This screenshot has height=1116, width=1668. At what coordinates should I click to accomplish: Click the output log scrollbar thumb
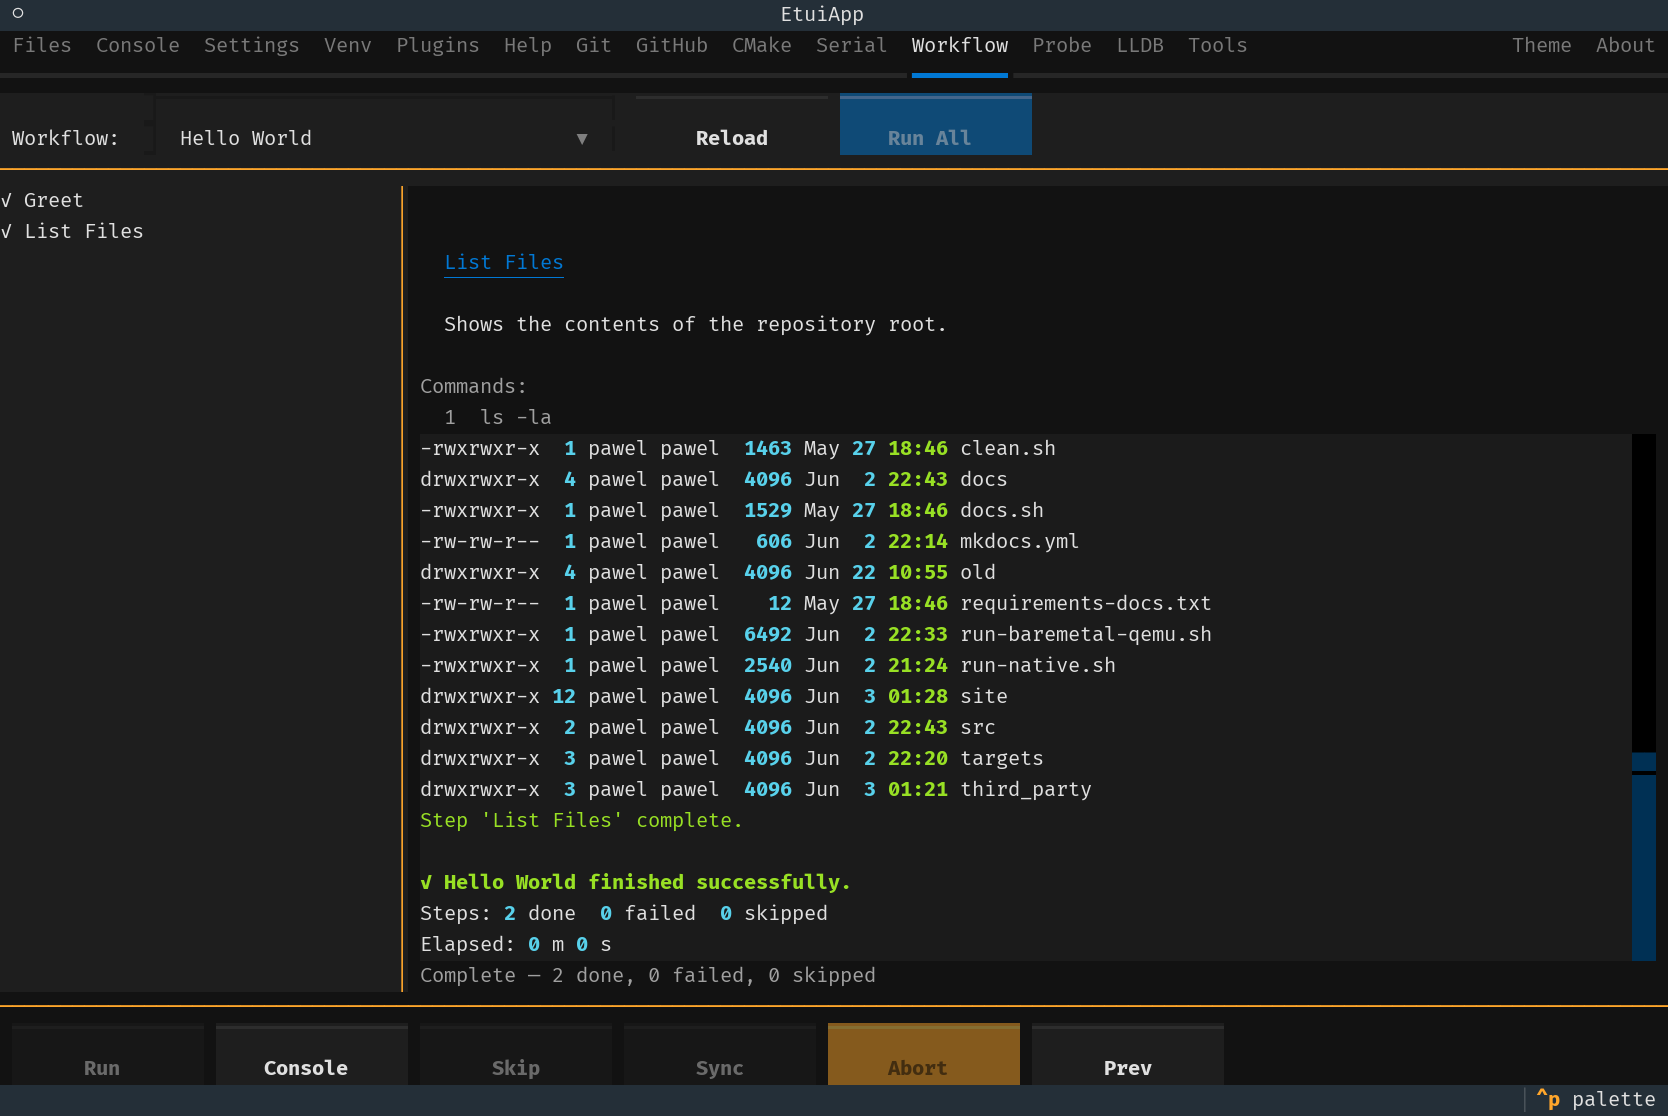pyautogui.click(x=1644, y=856)
